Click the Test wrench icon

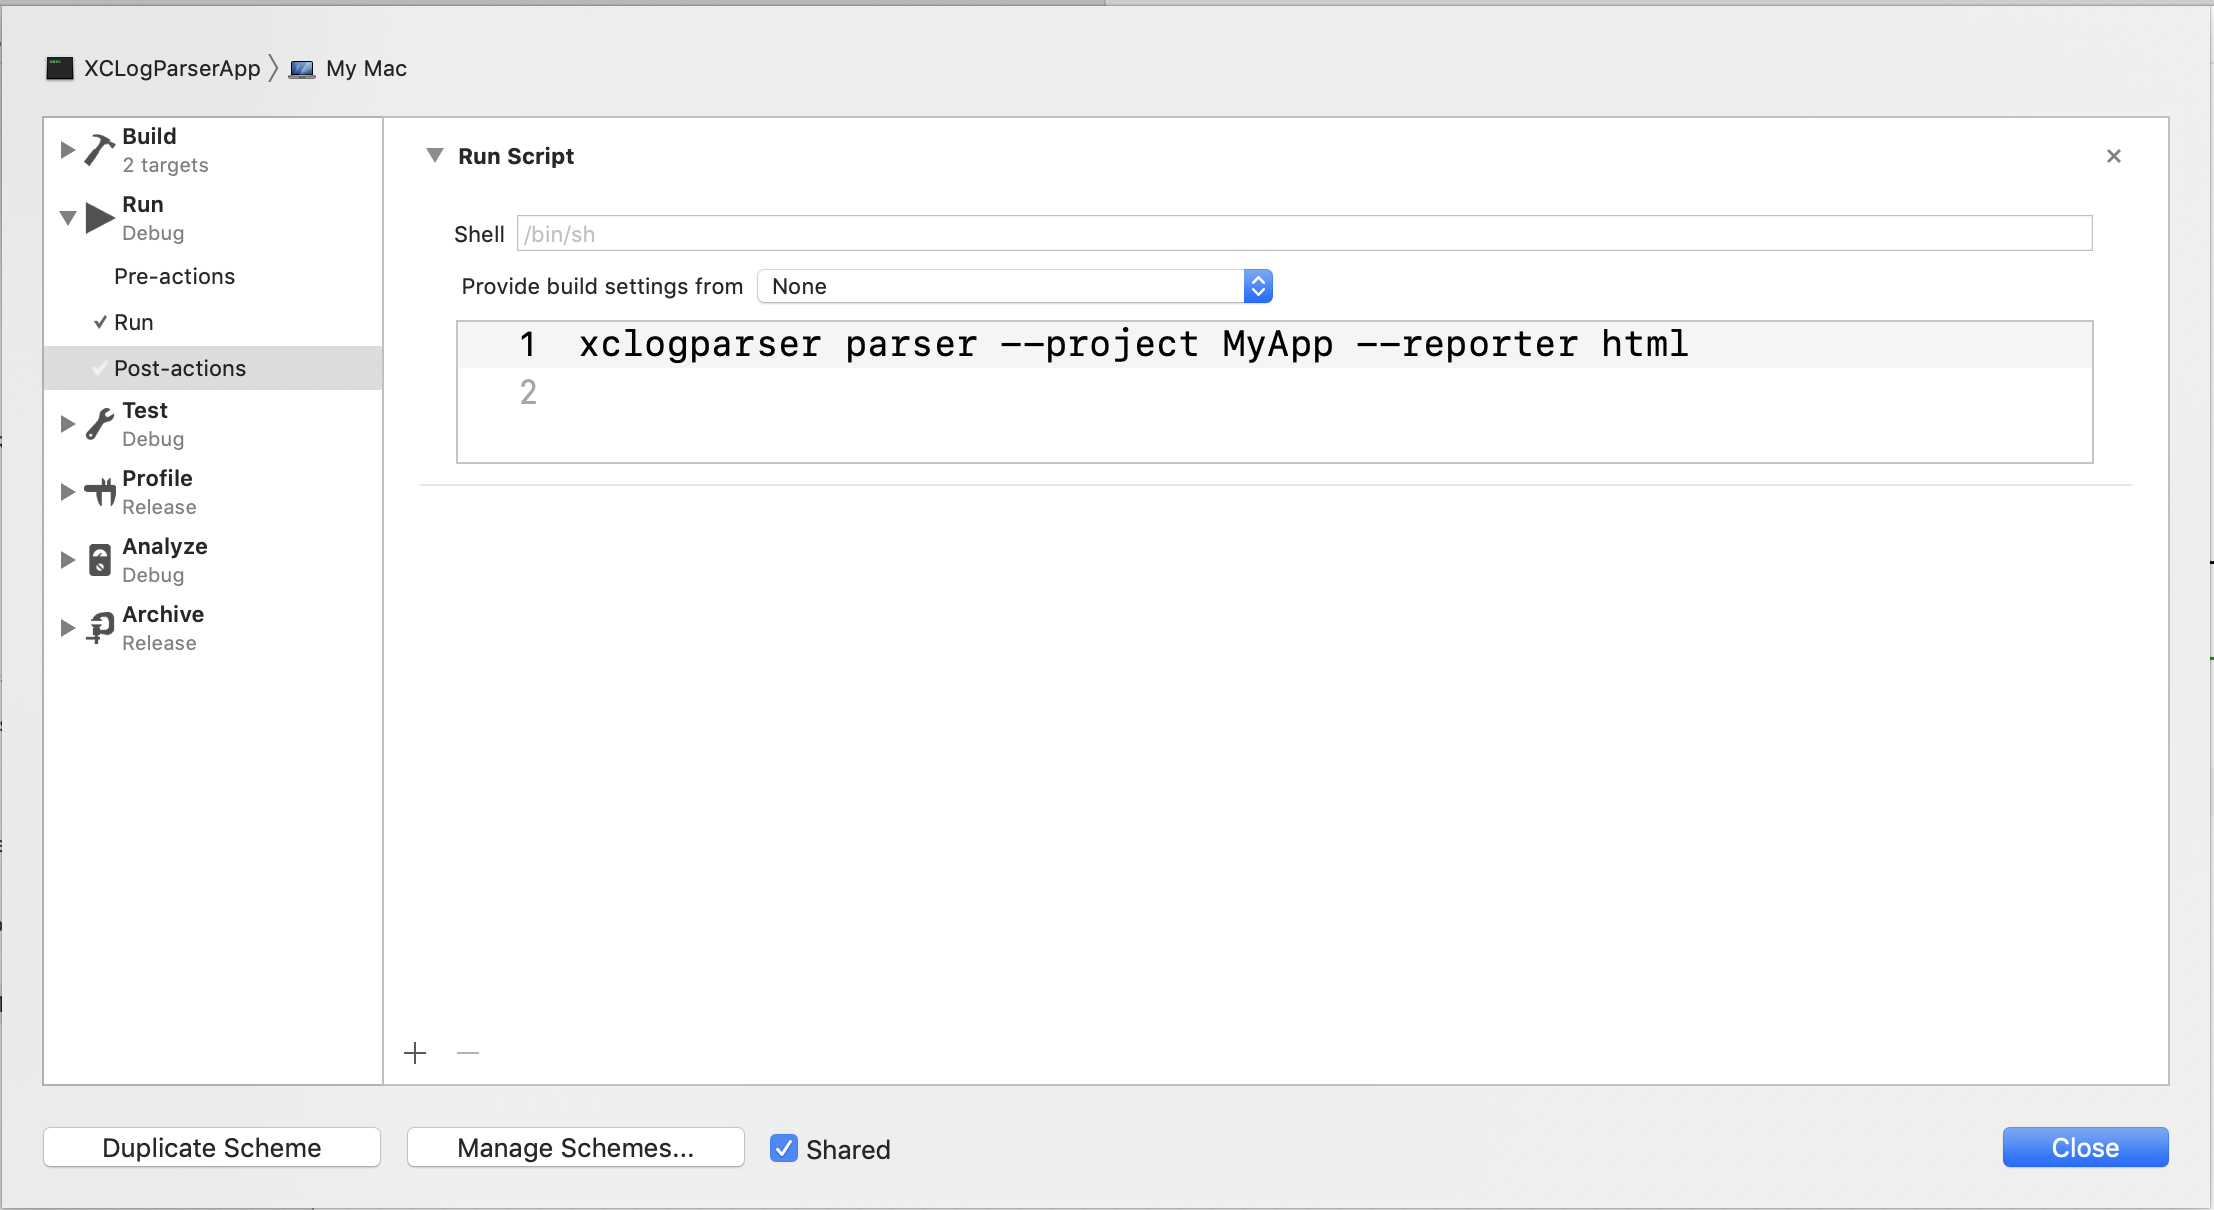tap(99, 424)
